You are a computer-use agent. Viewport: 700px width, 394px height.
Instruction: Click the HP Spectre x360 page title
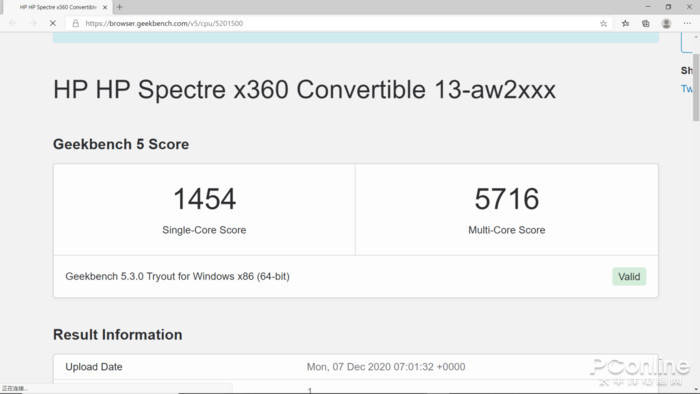pyautogui.click(x=304, y=90)
